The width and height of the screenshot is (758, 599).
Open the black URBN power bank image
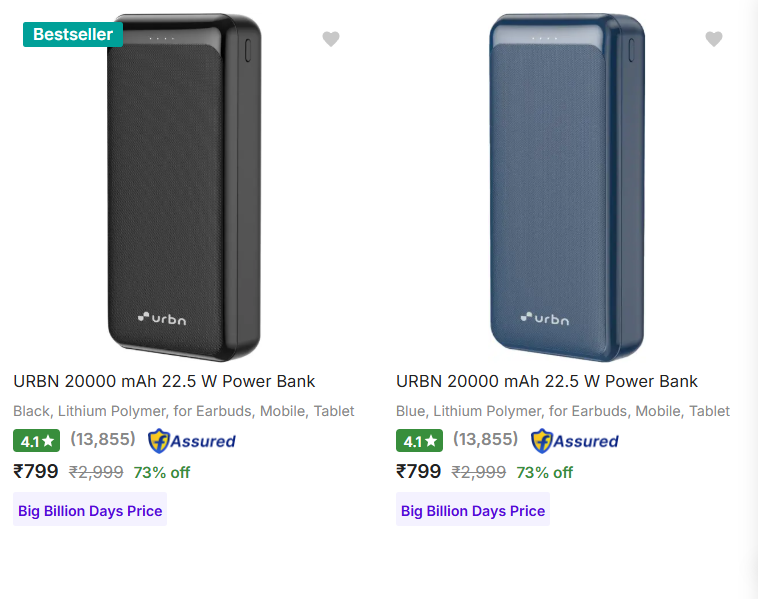(x=184, y=188)
